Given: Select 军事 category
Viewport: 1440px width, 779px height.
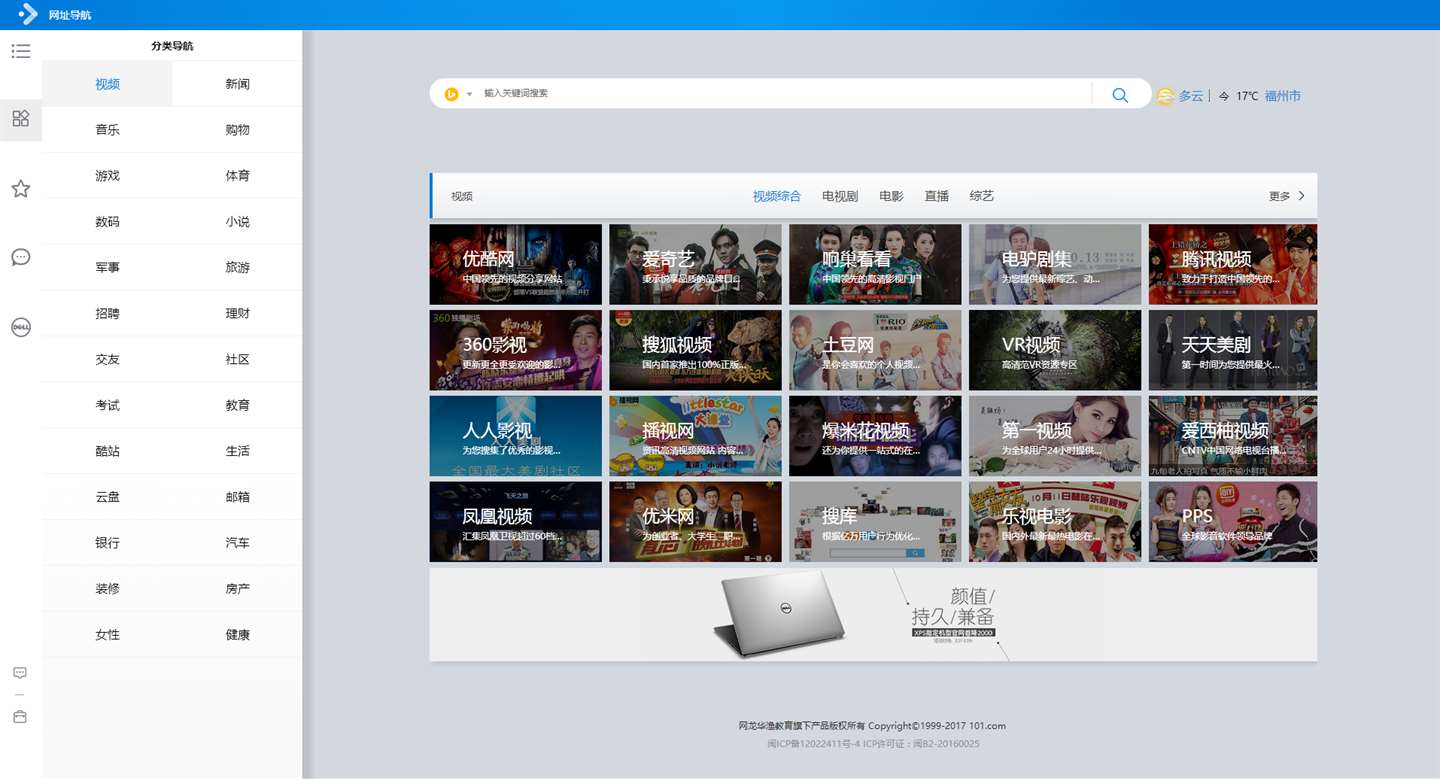Looking at the screenshot, I should click(x=107, y=268).
